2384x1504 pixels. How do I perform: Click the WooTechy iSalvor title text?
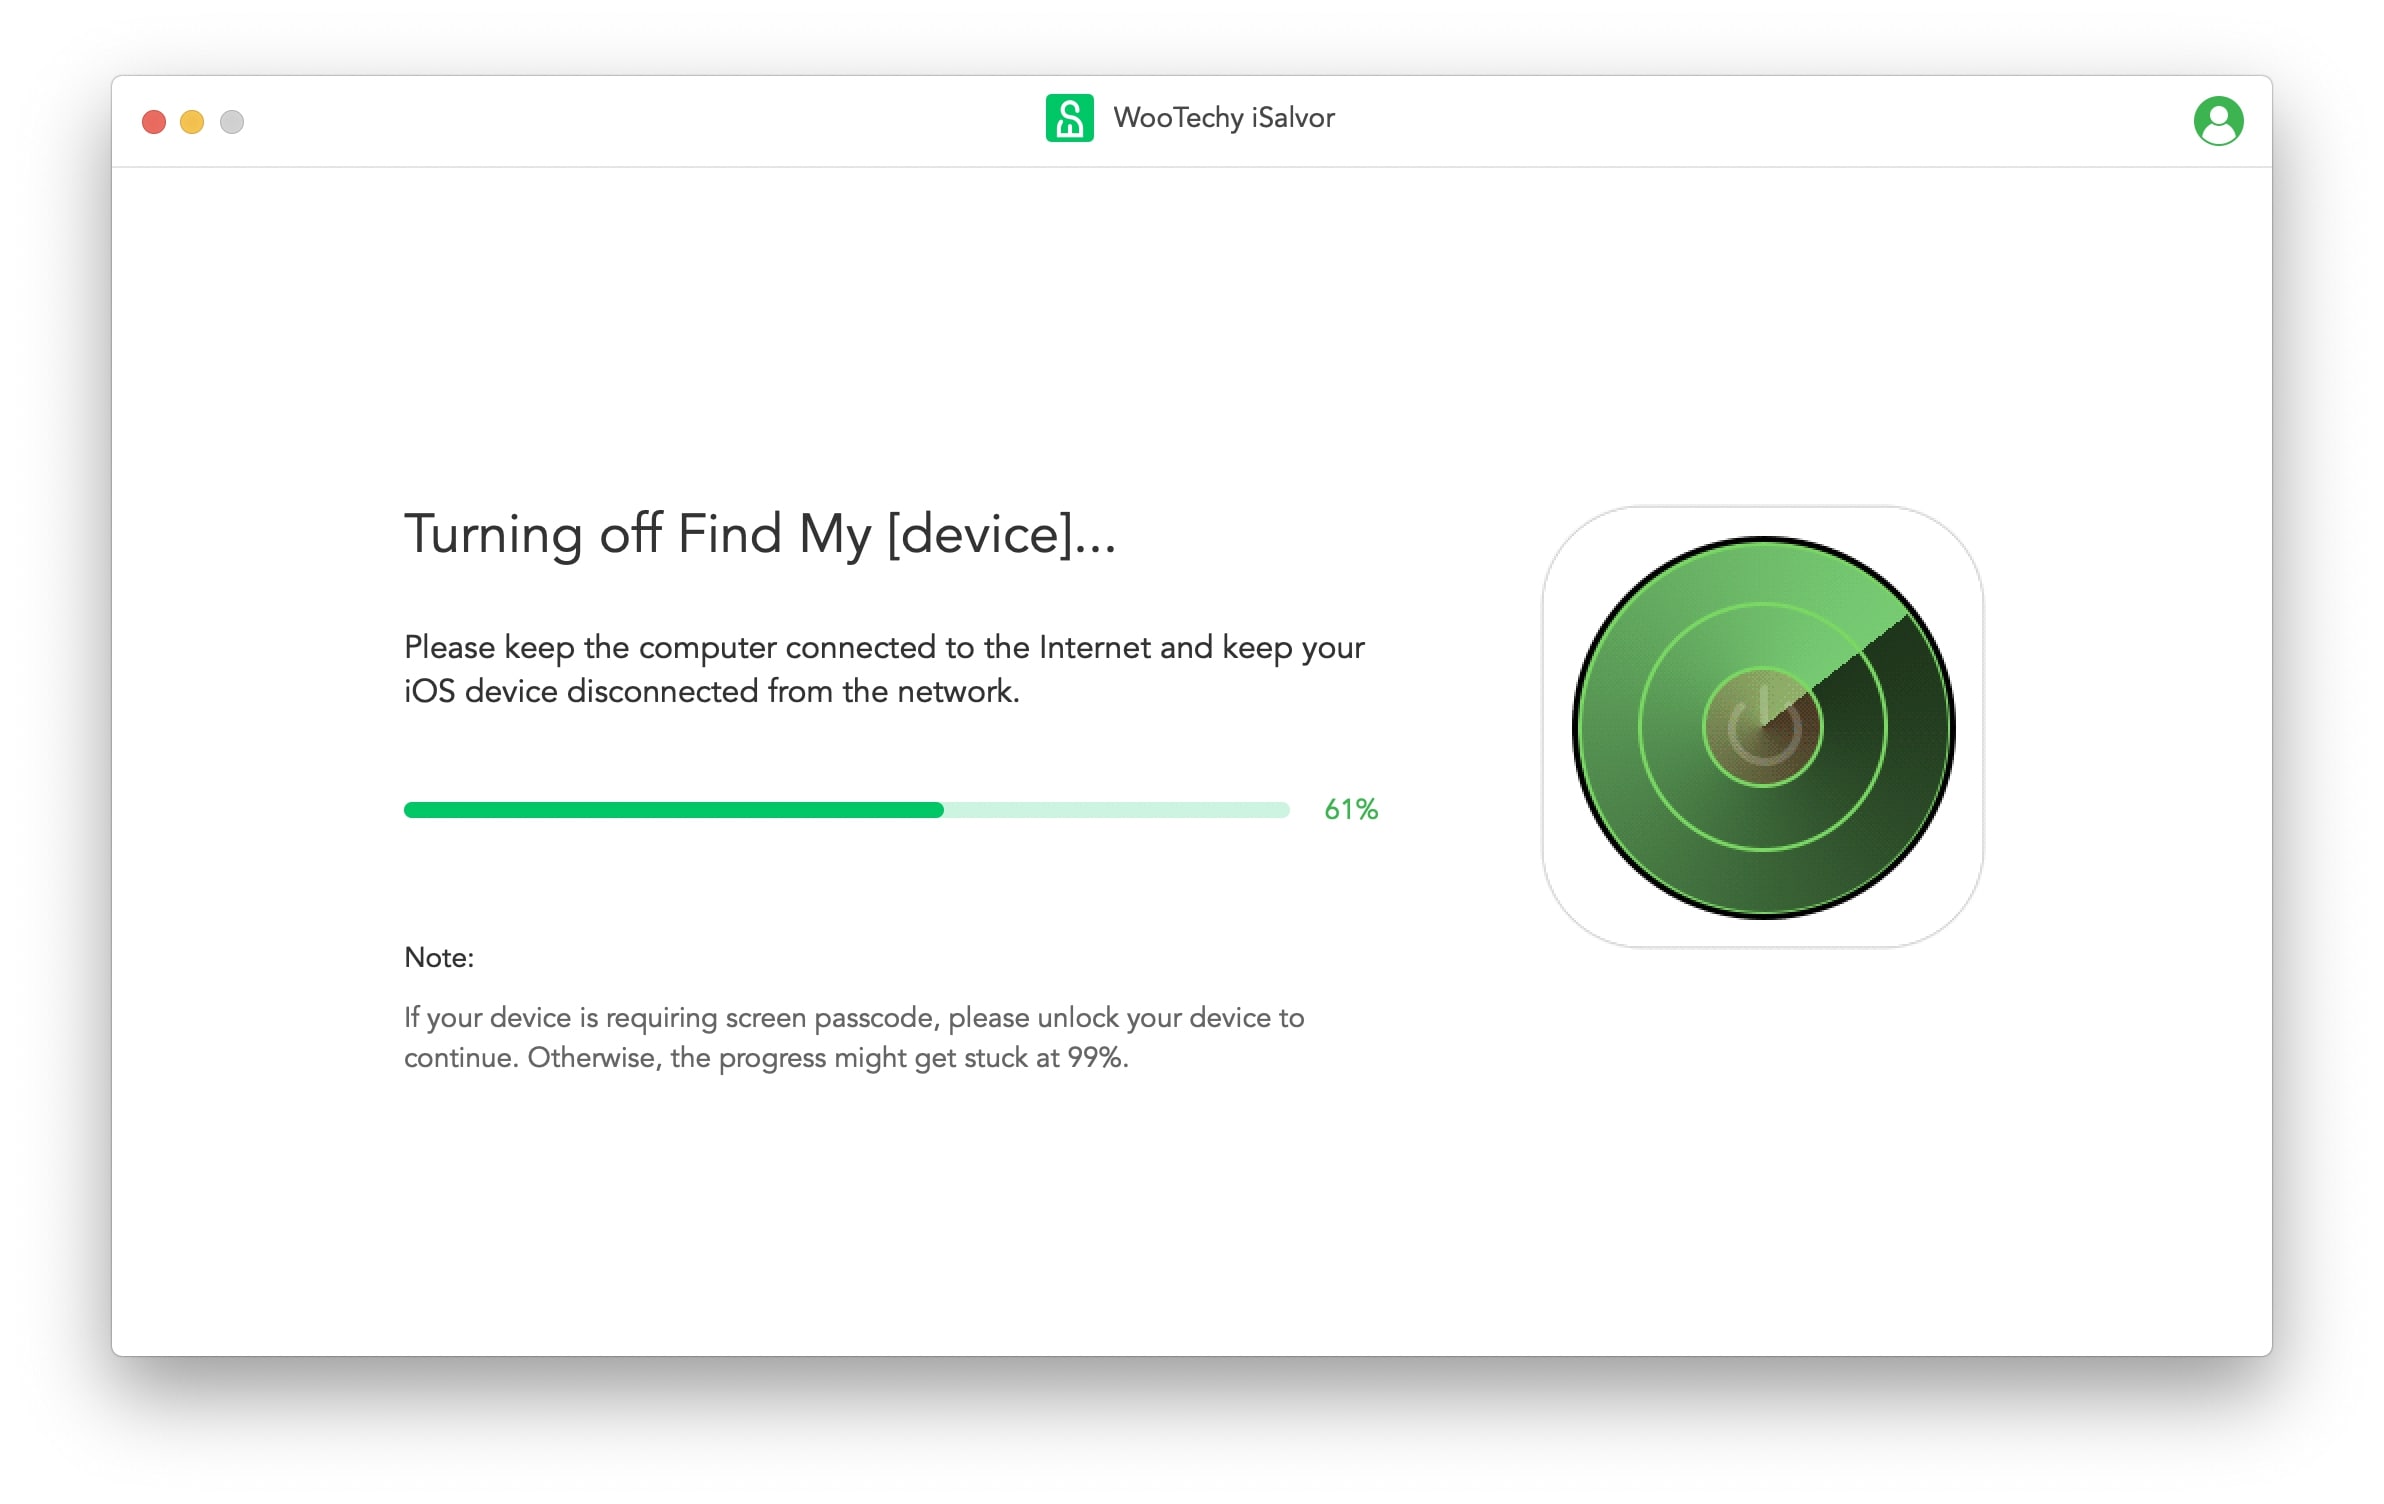(1223, 118)
